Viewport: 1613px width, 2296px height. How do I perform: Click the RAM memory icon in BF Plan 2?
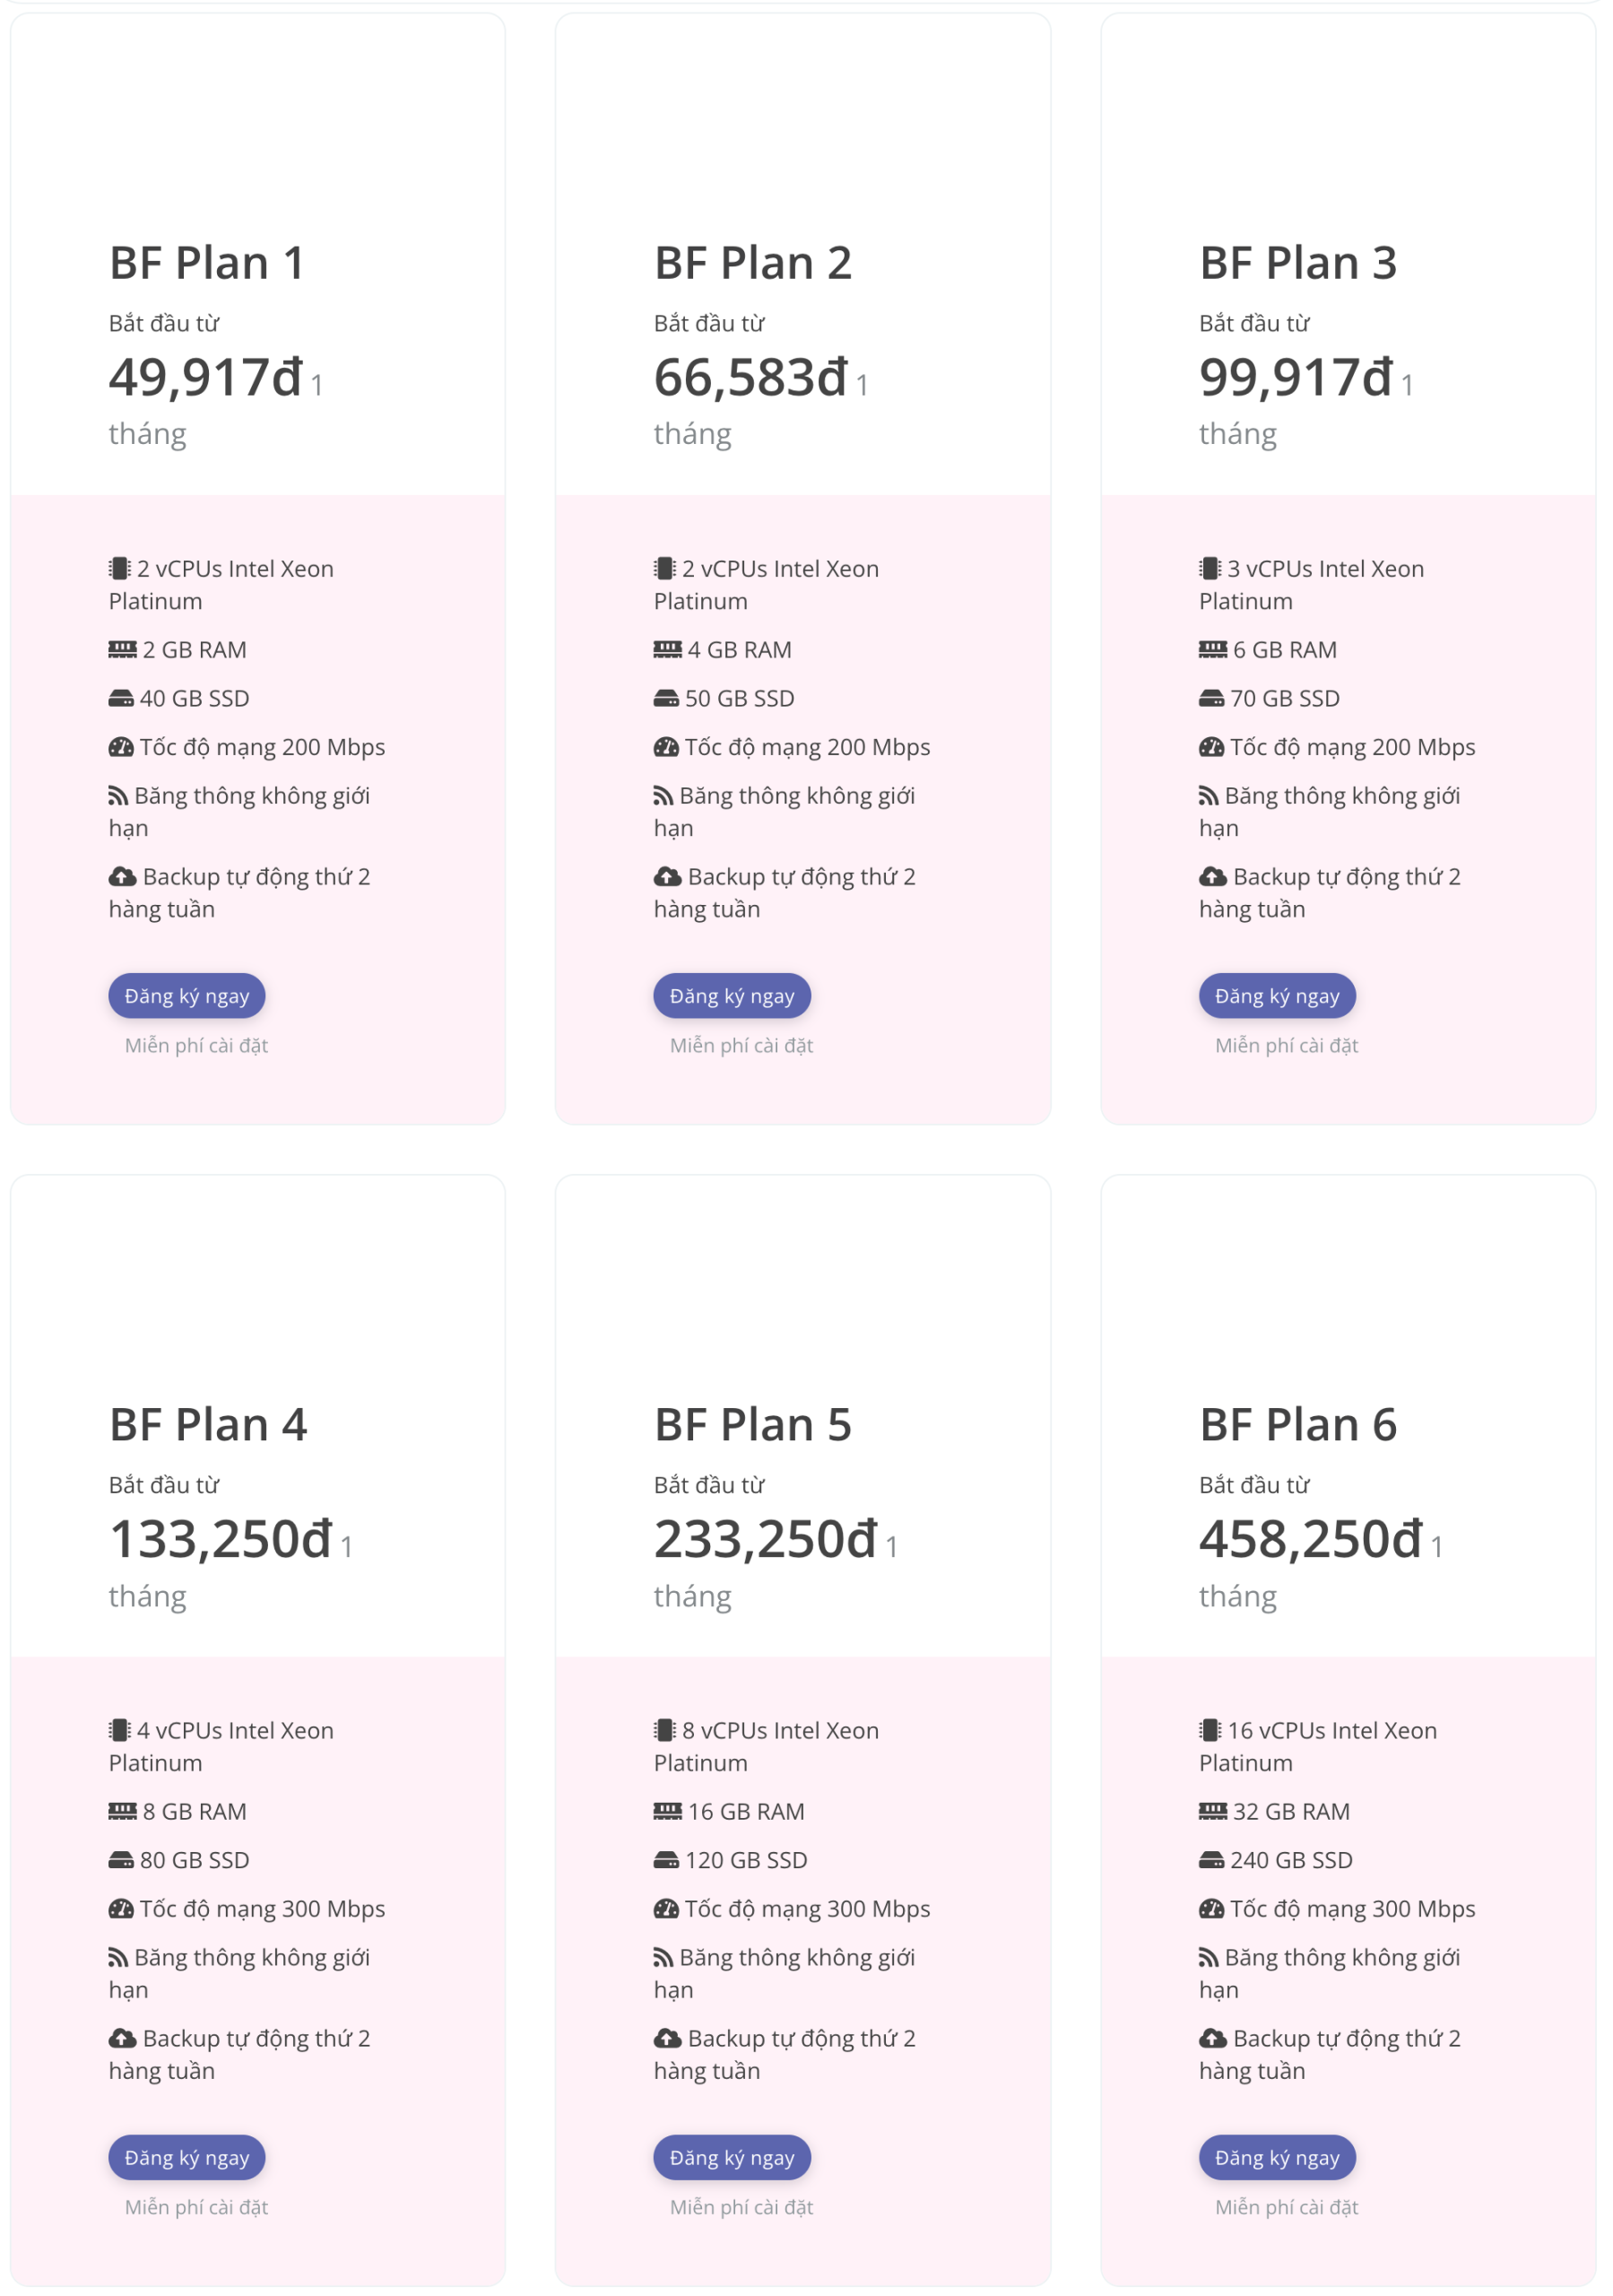tap(668, 651)
